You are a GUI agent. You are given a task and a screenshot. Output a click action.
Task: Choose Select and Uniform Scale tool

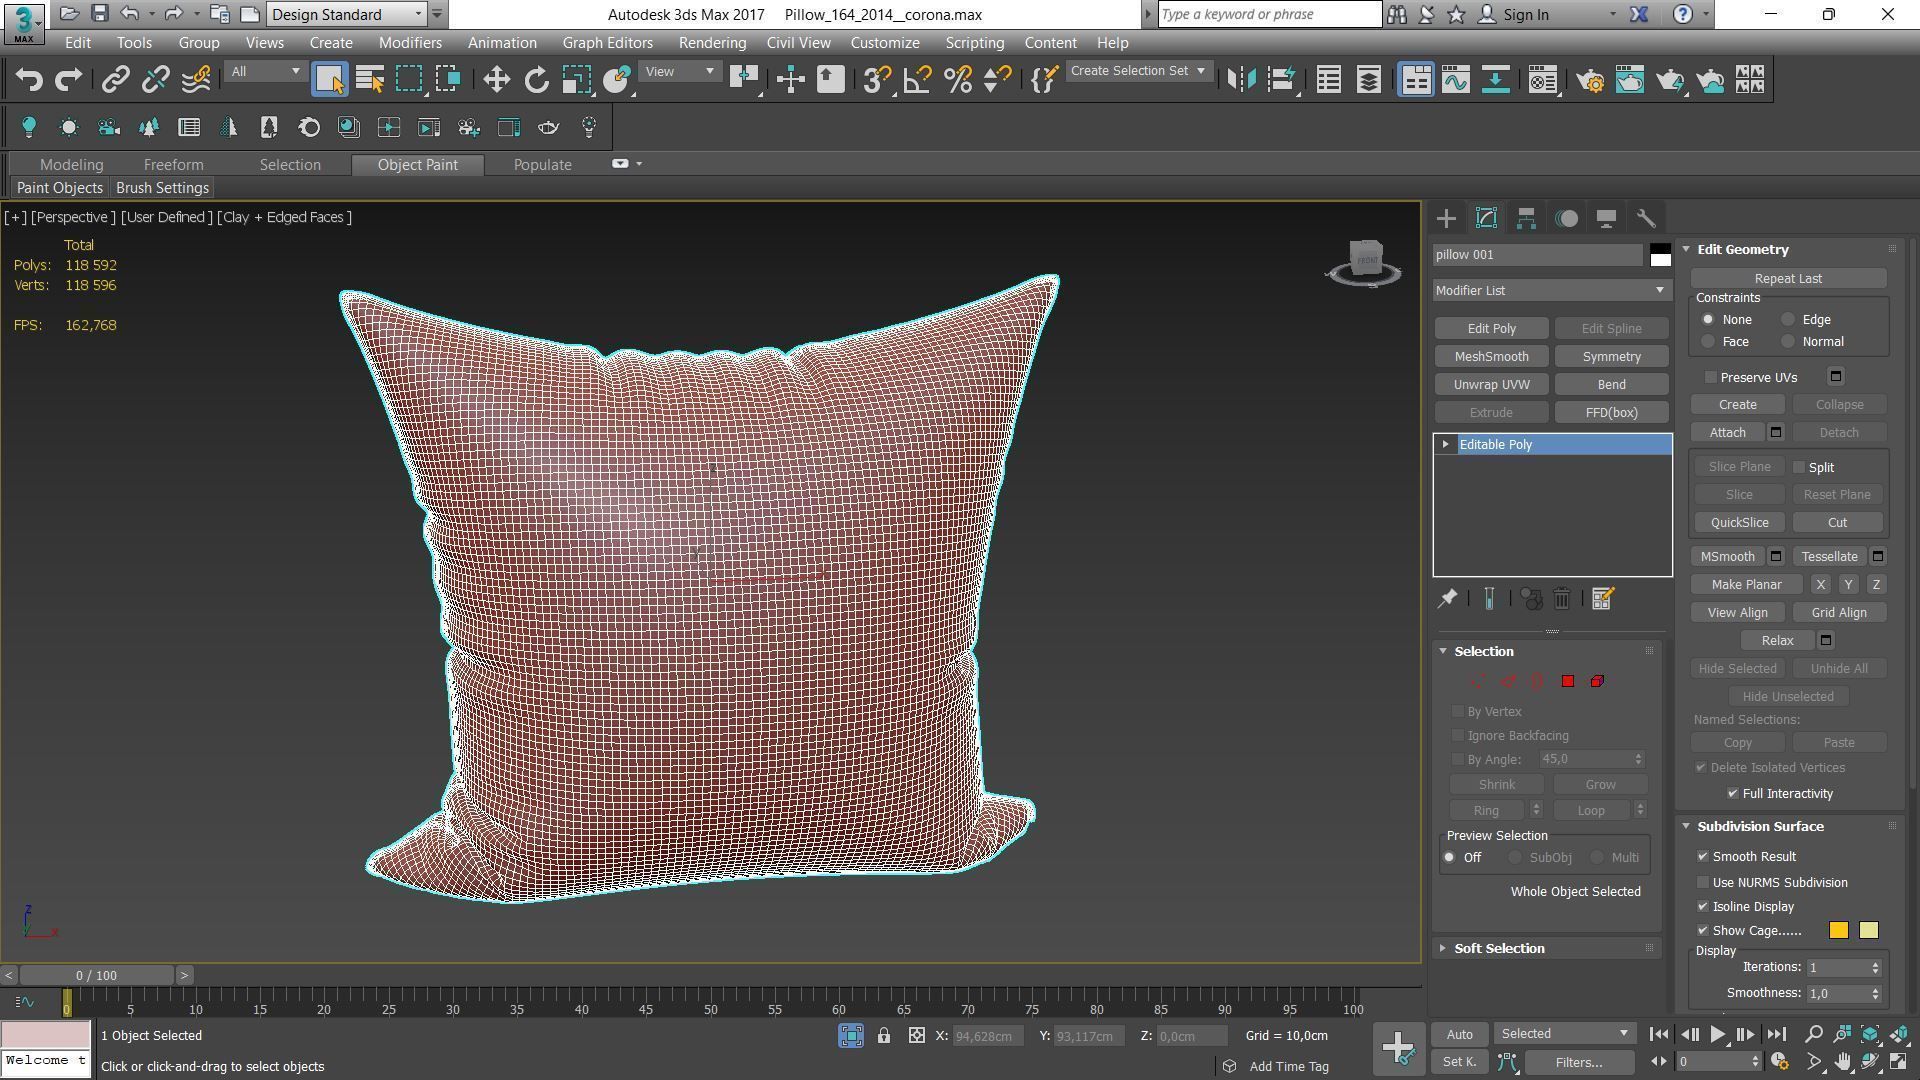click(x=577, y=80)
